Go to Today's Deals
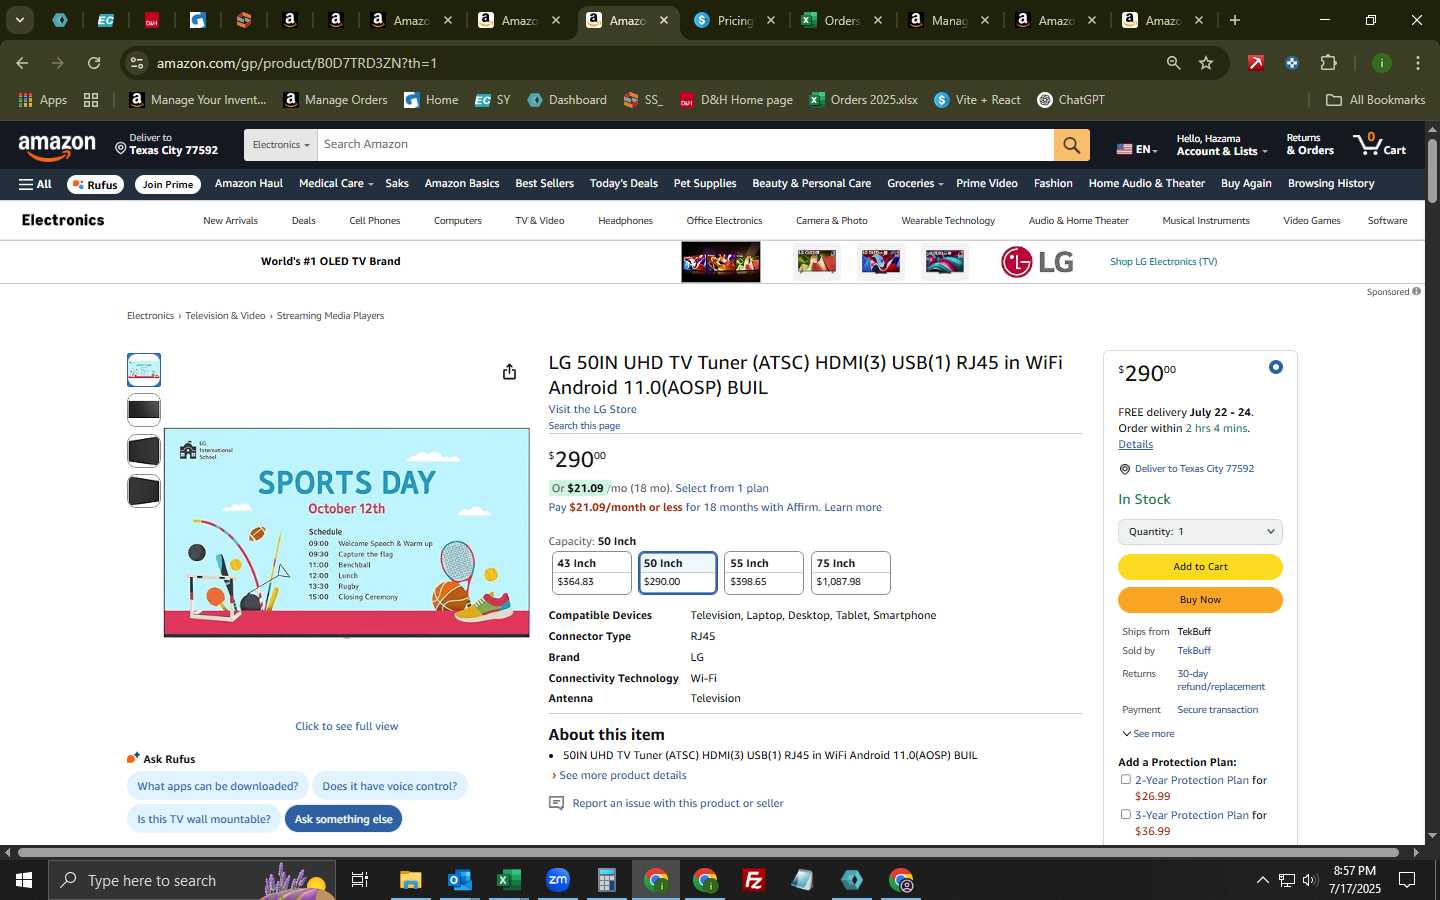 pyautogui.click(x=624, y=184)
